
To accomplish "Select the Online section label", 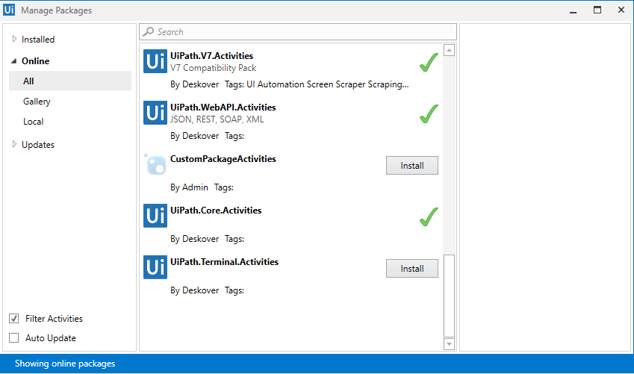I will (36, 61).
